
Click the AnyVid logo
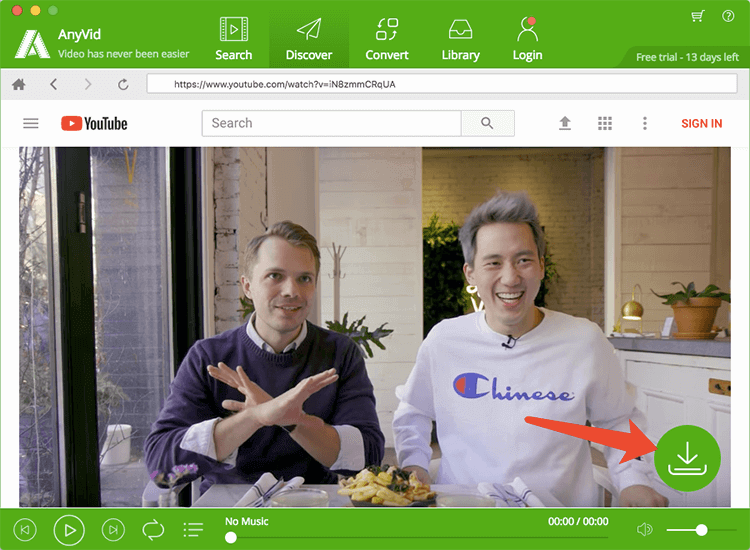pyautogui.click(x=32, y=44)
